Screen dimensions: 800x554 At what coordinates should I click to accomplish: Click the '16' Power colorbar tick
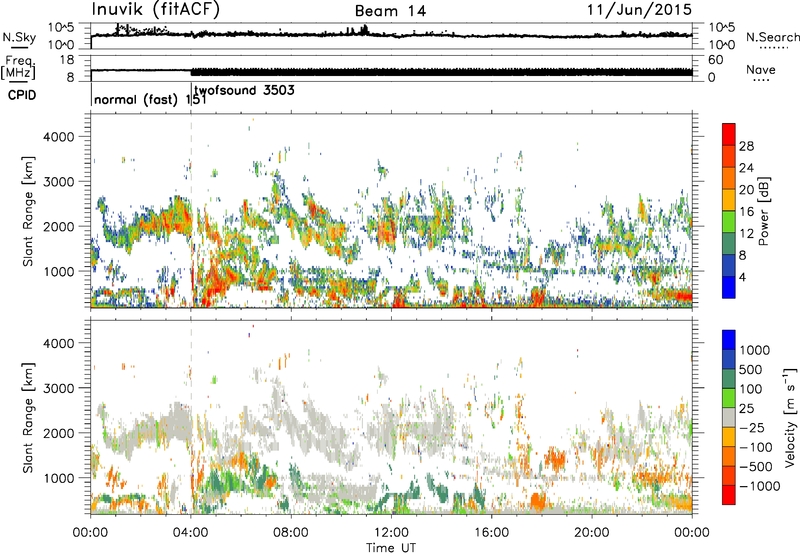click(746, 212)
